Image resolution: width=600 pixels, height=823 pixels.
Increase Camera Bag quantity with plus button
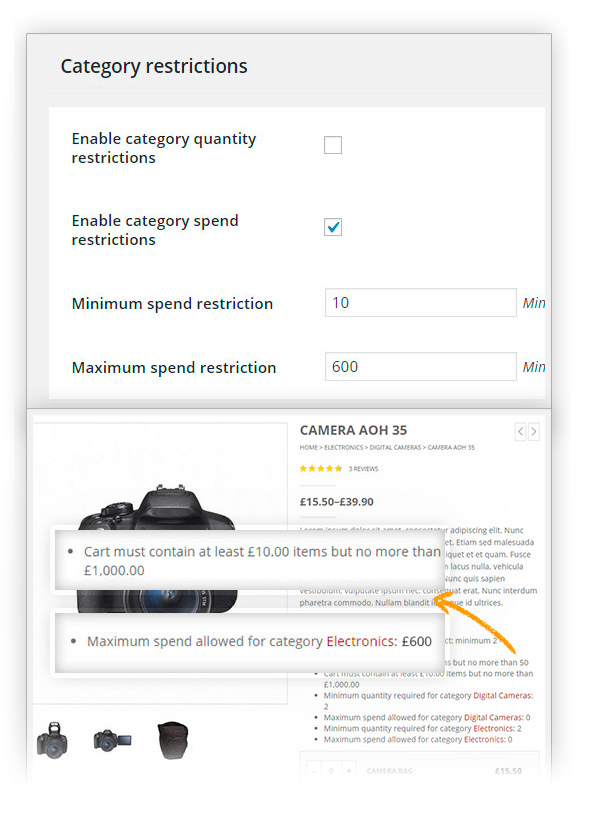point(347,771)
